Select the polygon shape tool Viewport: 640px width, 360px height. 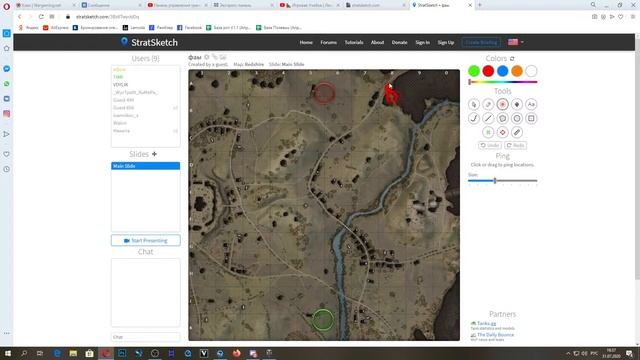[x=502, y=118]
